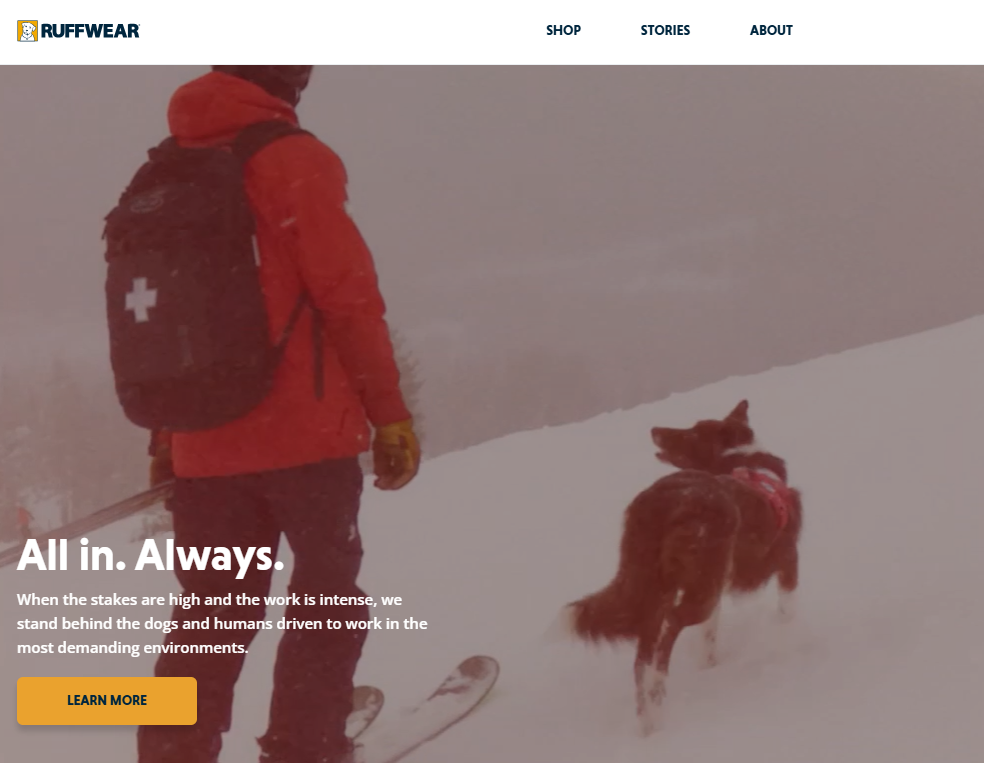Open the ABOUT menu
Screen dimensions: 984x763
point(771,30)
